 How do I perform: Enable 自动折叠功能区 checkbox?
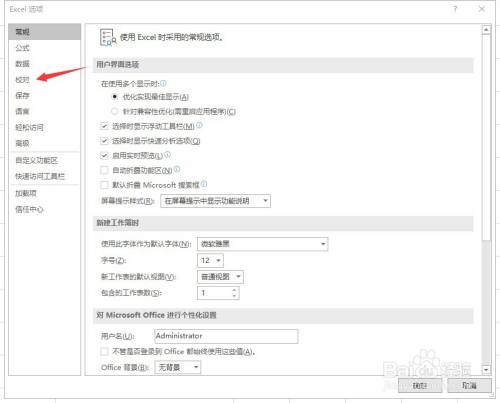coord(104,170)
